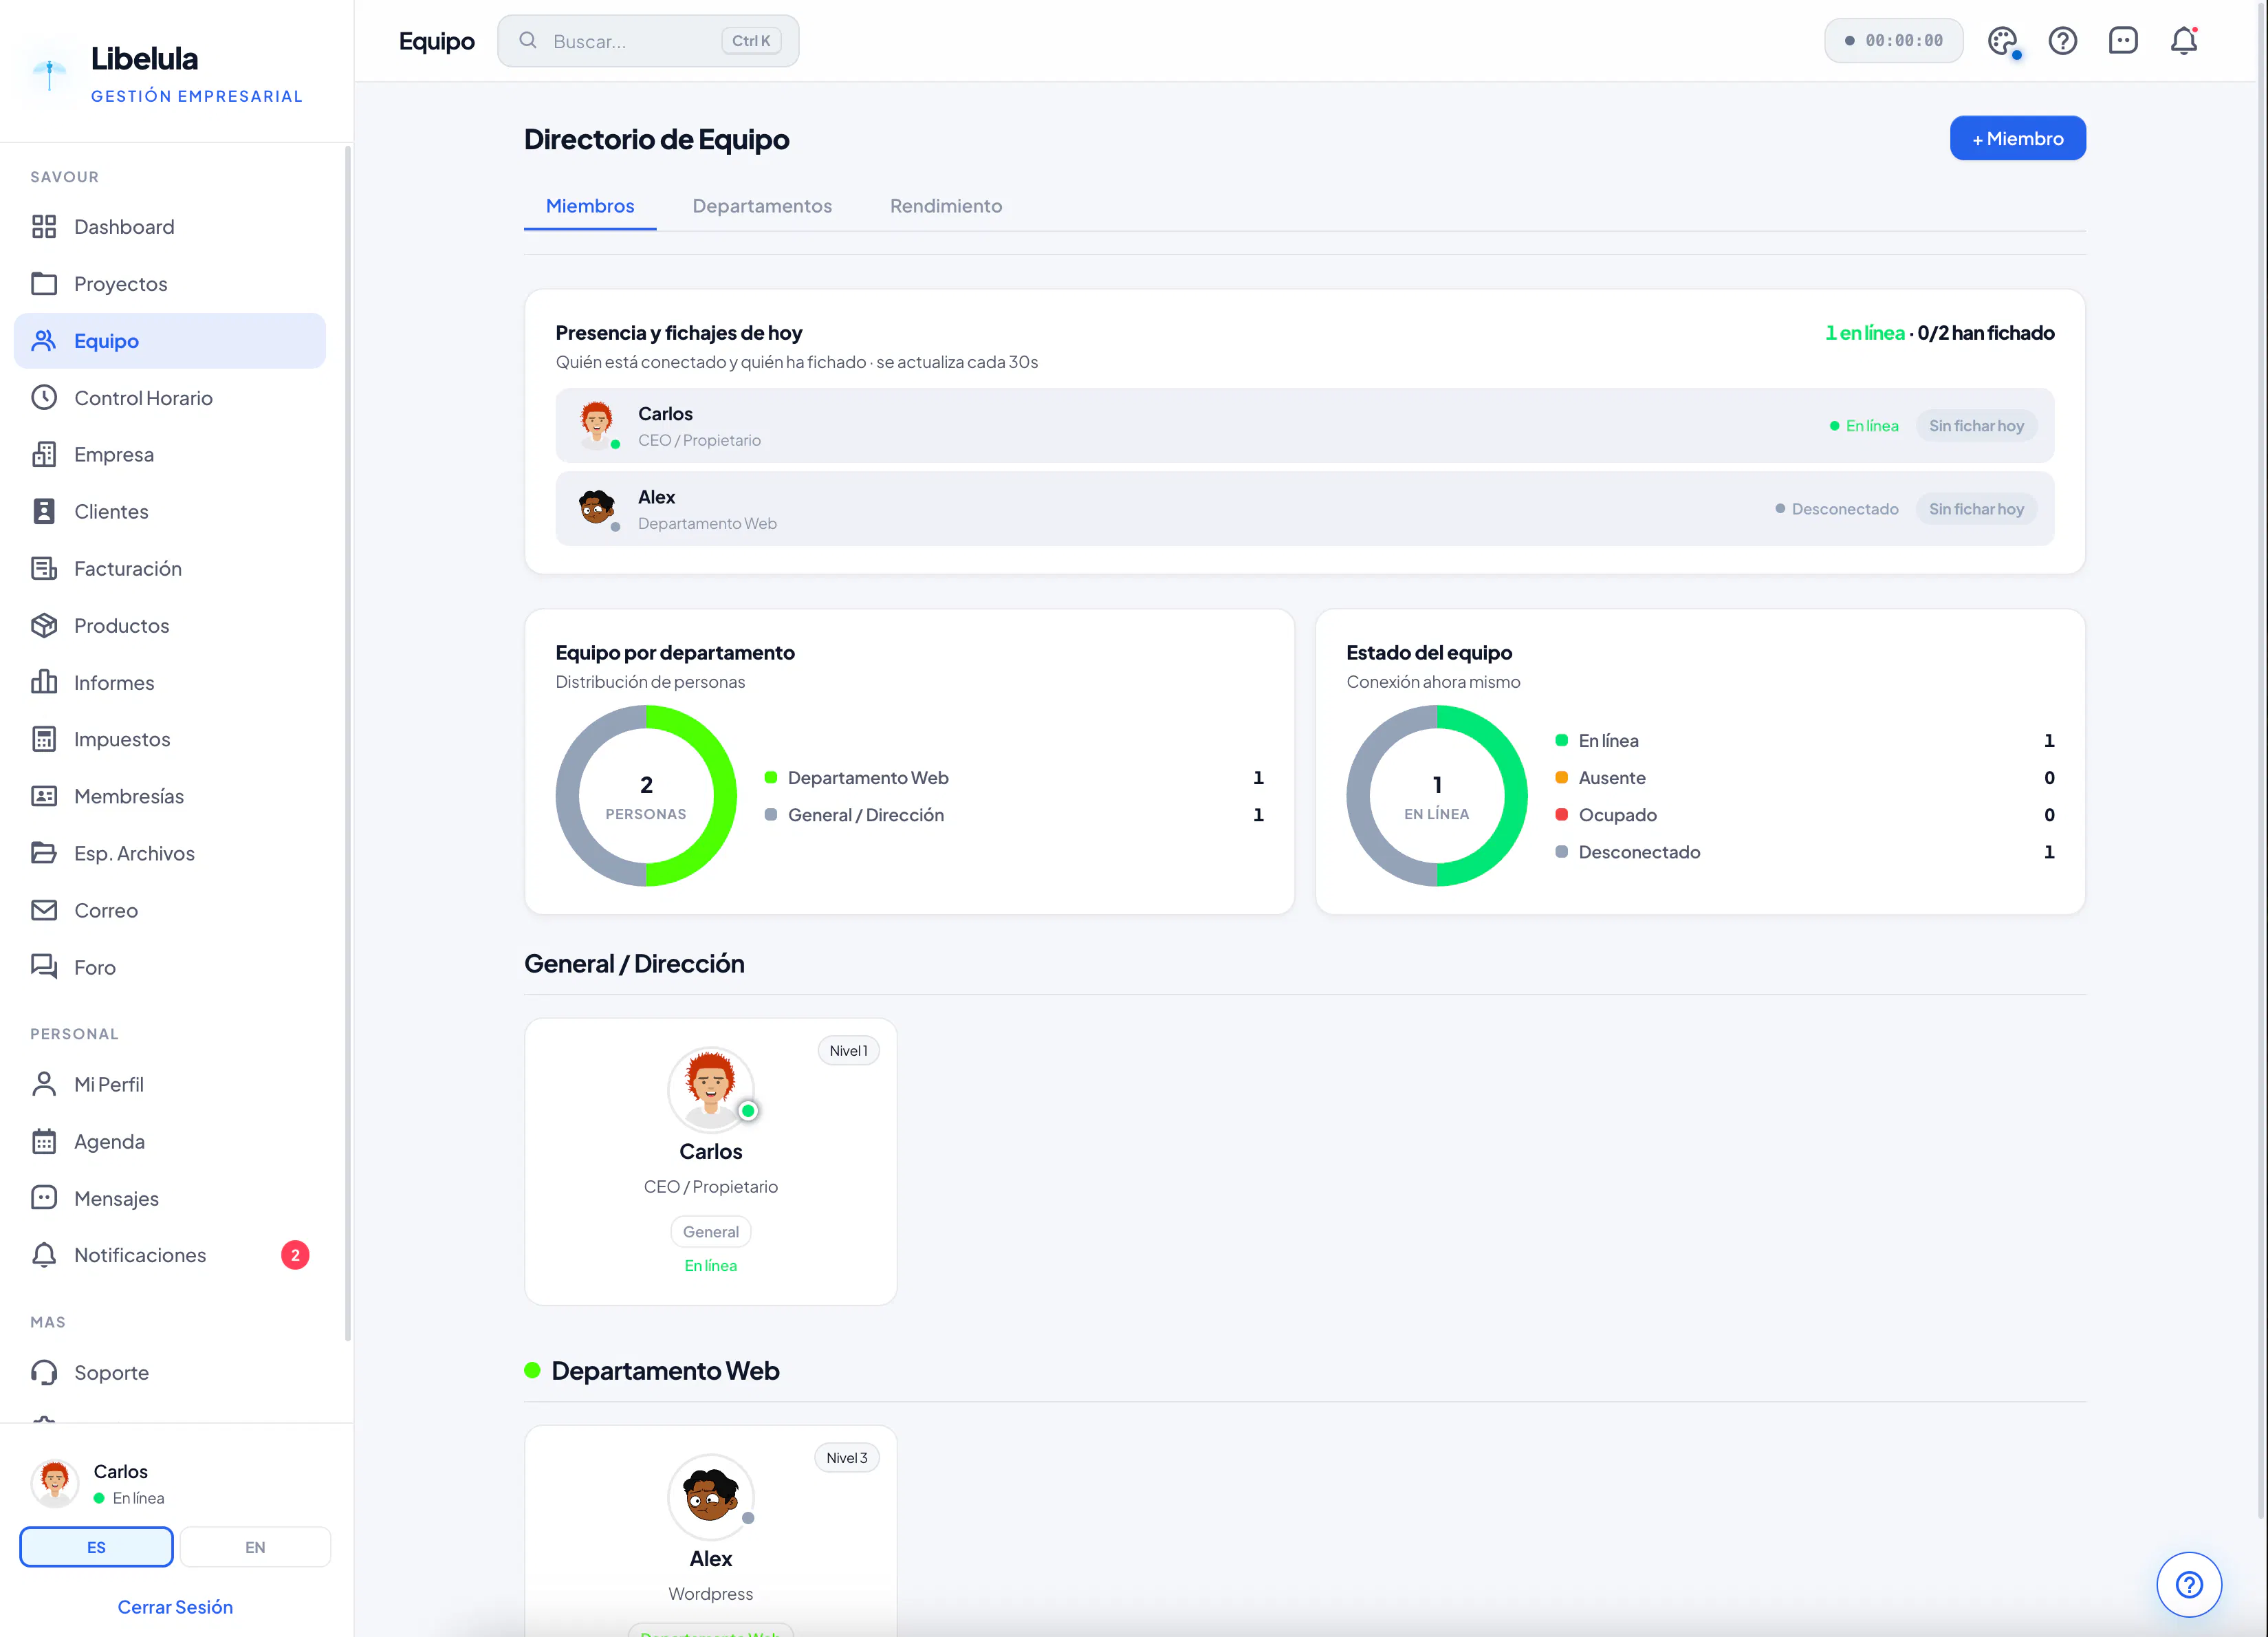Open Clientes contact icon
Viewport: 2268px width, 1637px height.
pos(44,512)
